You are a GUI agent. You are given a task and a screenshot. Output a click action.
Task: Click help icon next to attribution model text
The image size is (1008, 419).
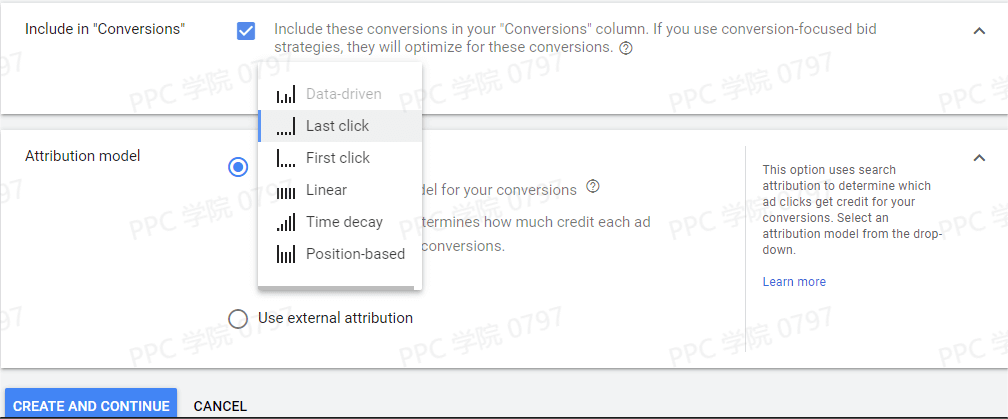593,186
